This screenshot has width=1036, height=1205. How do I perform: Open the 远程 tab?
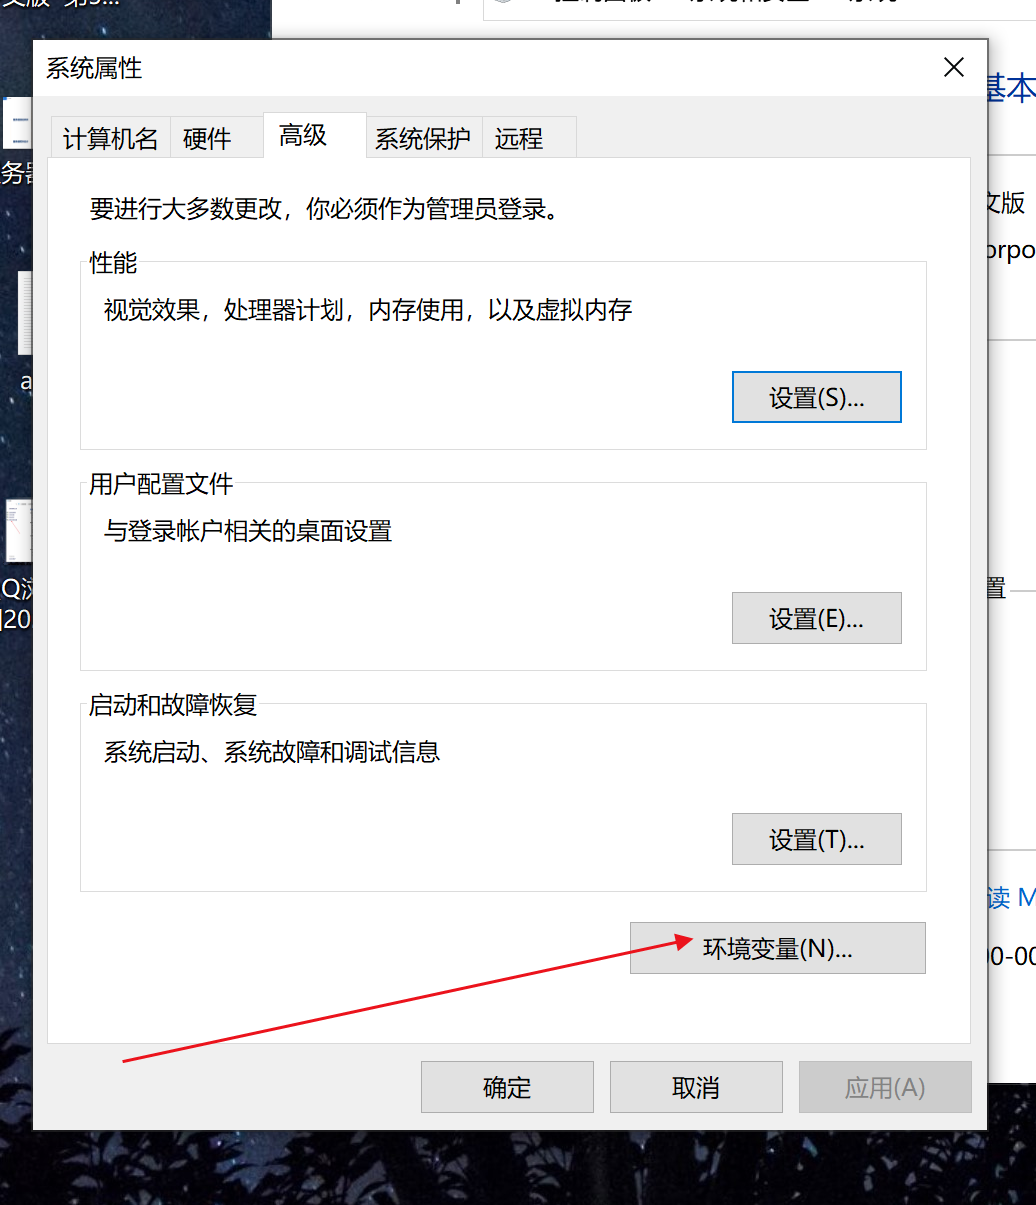pos(518,138)
